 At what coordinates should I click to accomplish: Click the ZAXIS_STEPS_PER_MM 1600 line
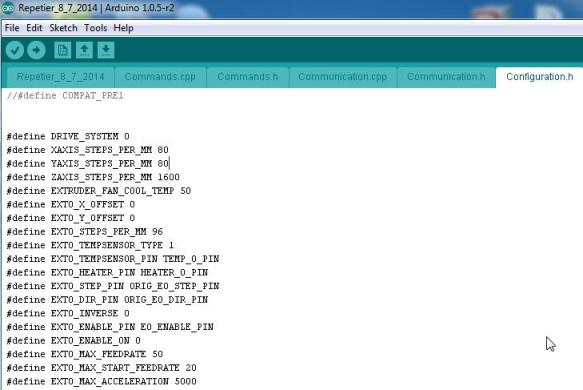[93, 177]
